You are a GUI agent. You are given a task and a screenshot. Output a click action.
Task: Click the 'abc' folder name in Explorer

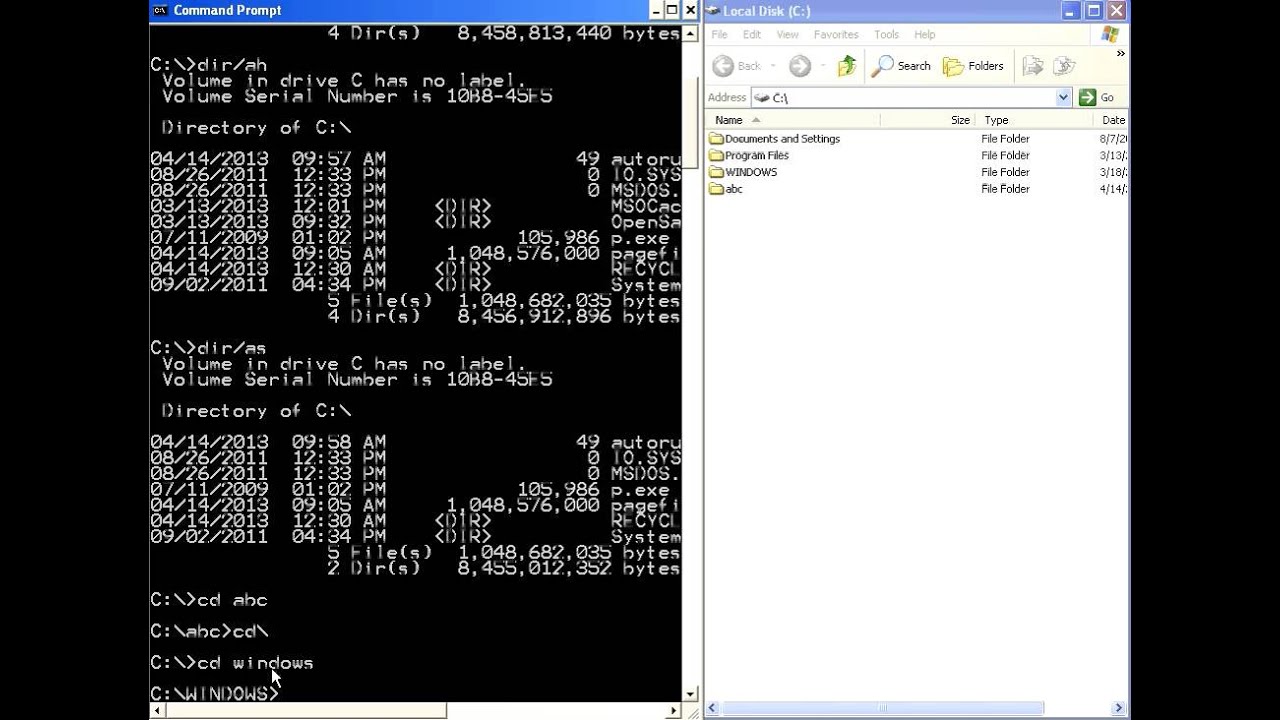coord(734,188)
